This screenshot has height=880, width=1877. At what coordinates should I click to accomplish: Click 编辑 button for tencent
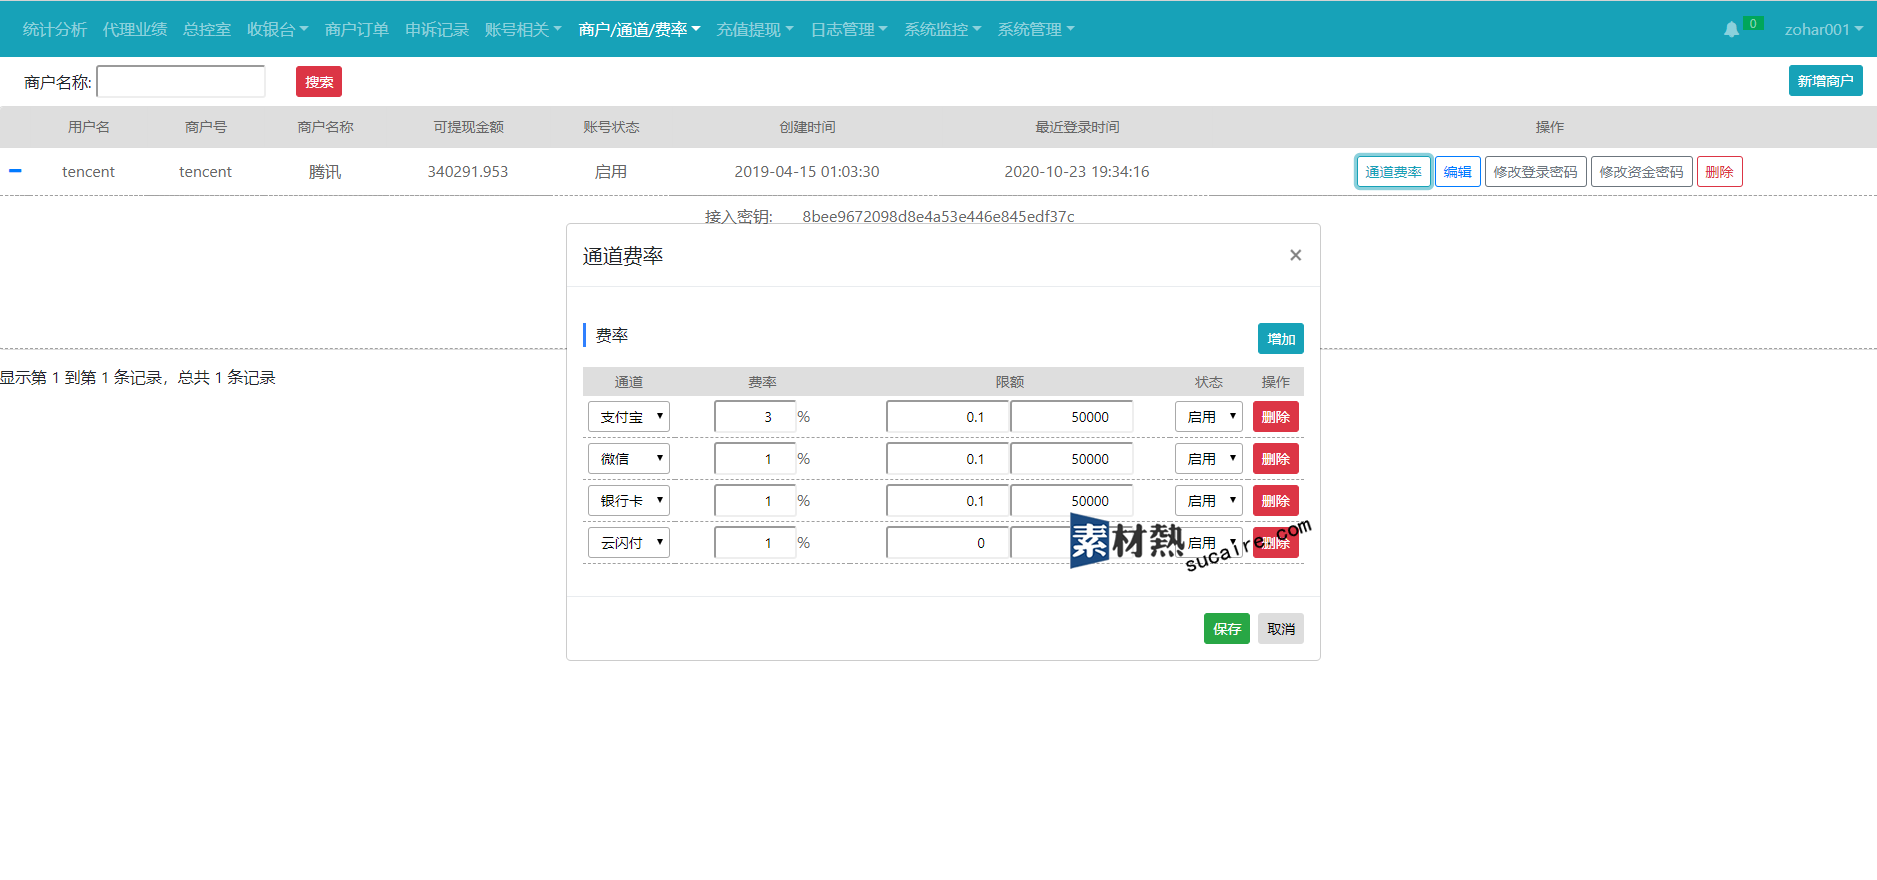tap(1457, 172)
